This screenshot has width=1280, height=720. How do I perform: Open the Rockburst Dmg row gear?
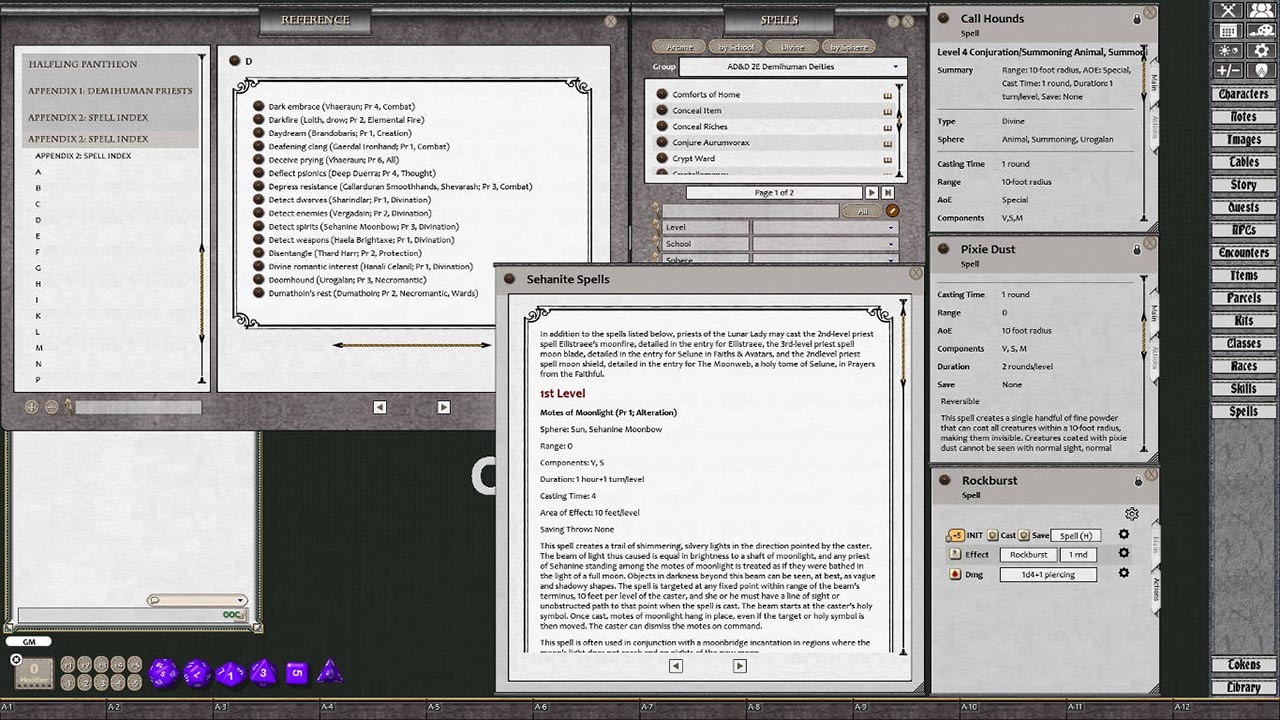(1124, 574)
